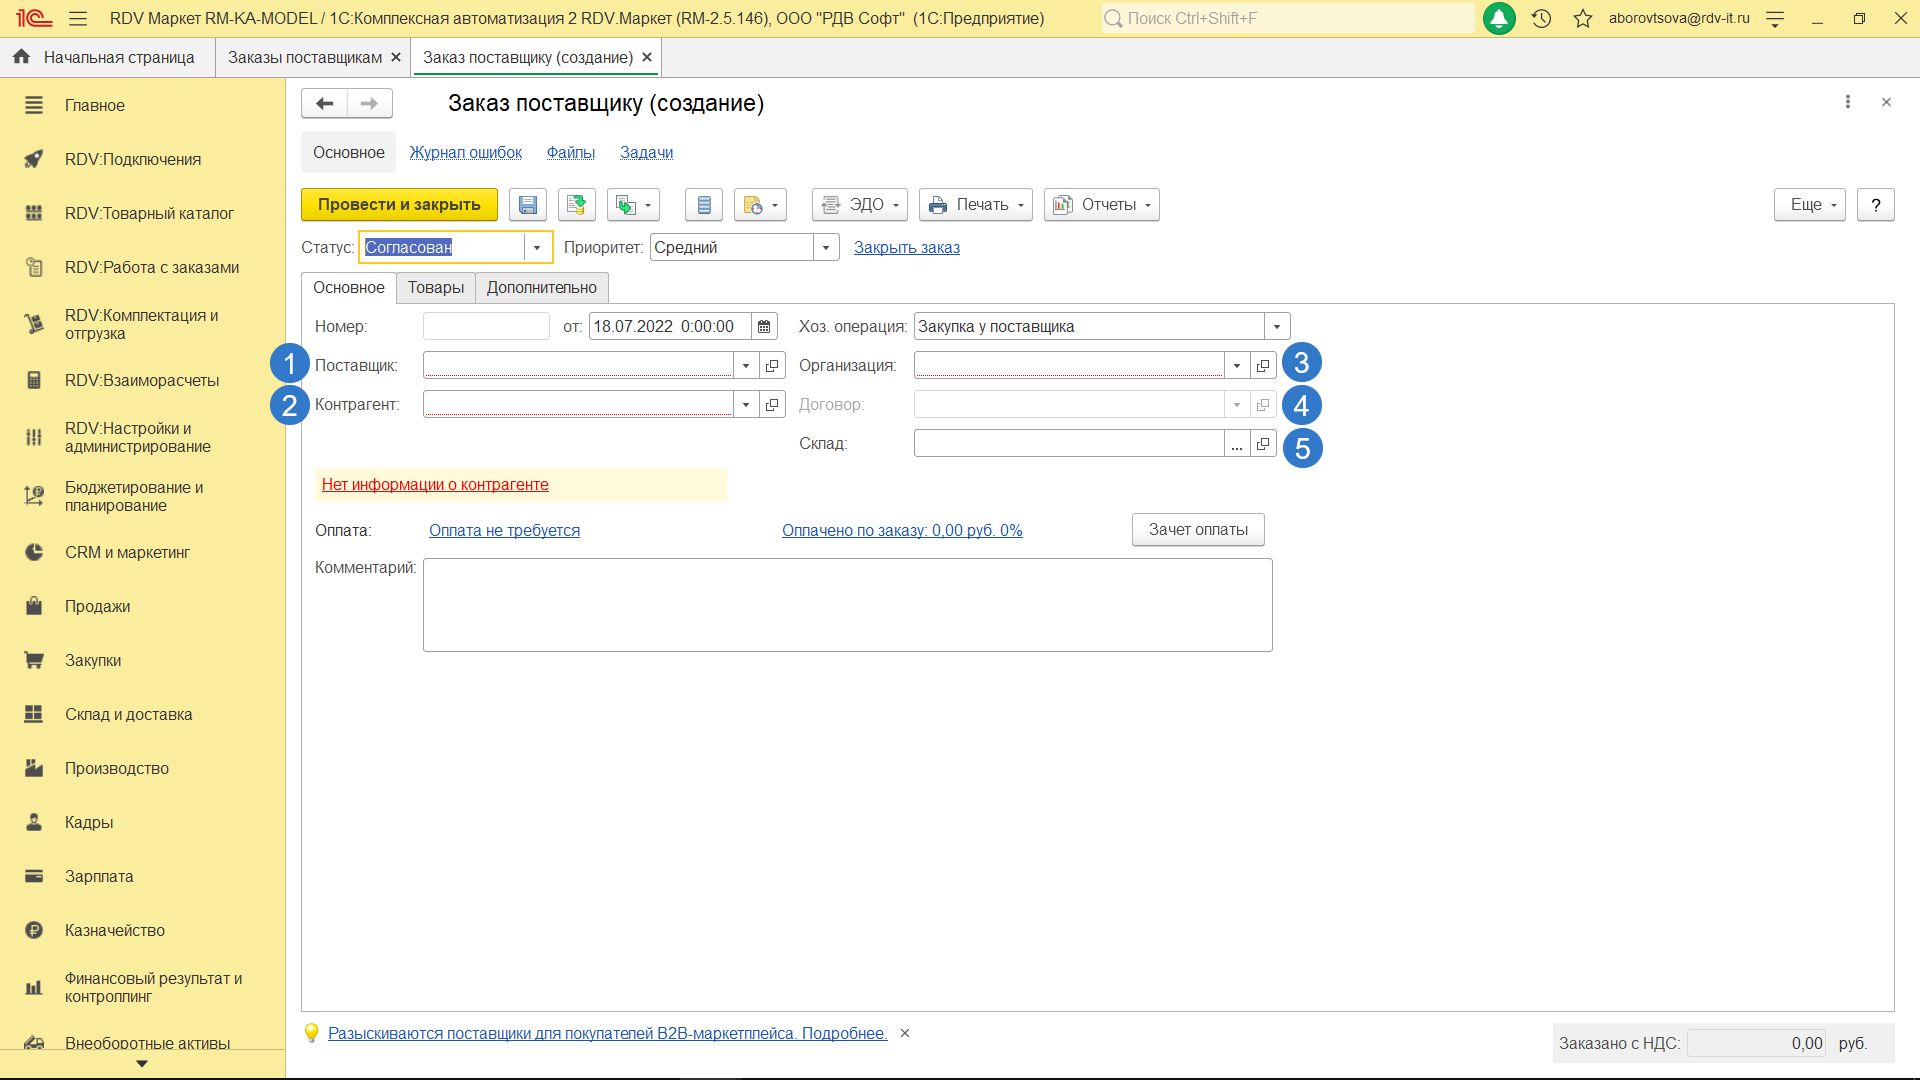Image resolution: width=1920 pixels, height=1080 pixels.
Task: Expand the Приоритет dropdown
Action: tap(826, 248)
